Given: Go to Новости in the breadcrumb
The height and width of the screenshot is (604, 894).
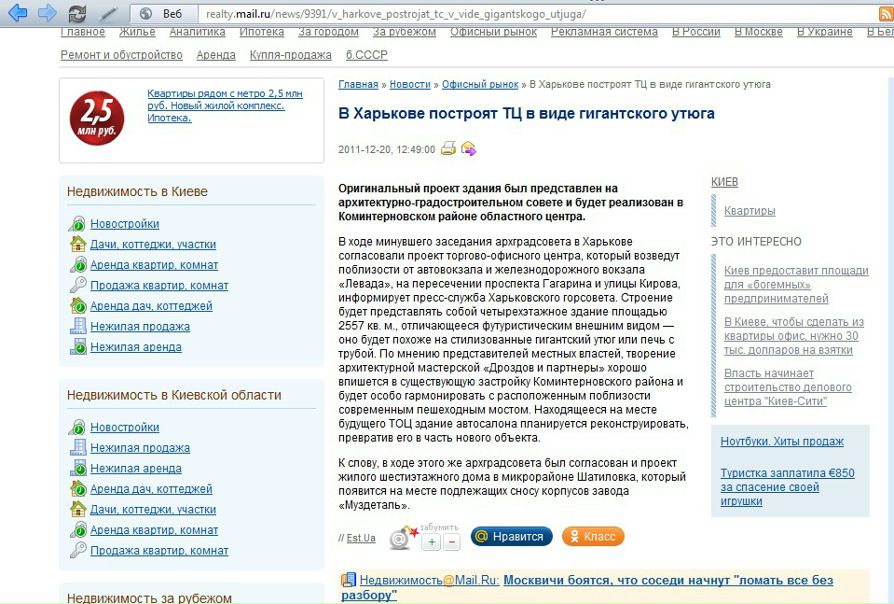Looking at the screenshot, I should pyautogui.click(x=410, y=85).
